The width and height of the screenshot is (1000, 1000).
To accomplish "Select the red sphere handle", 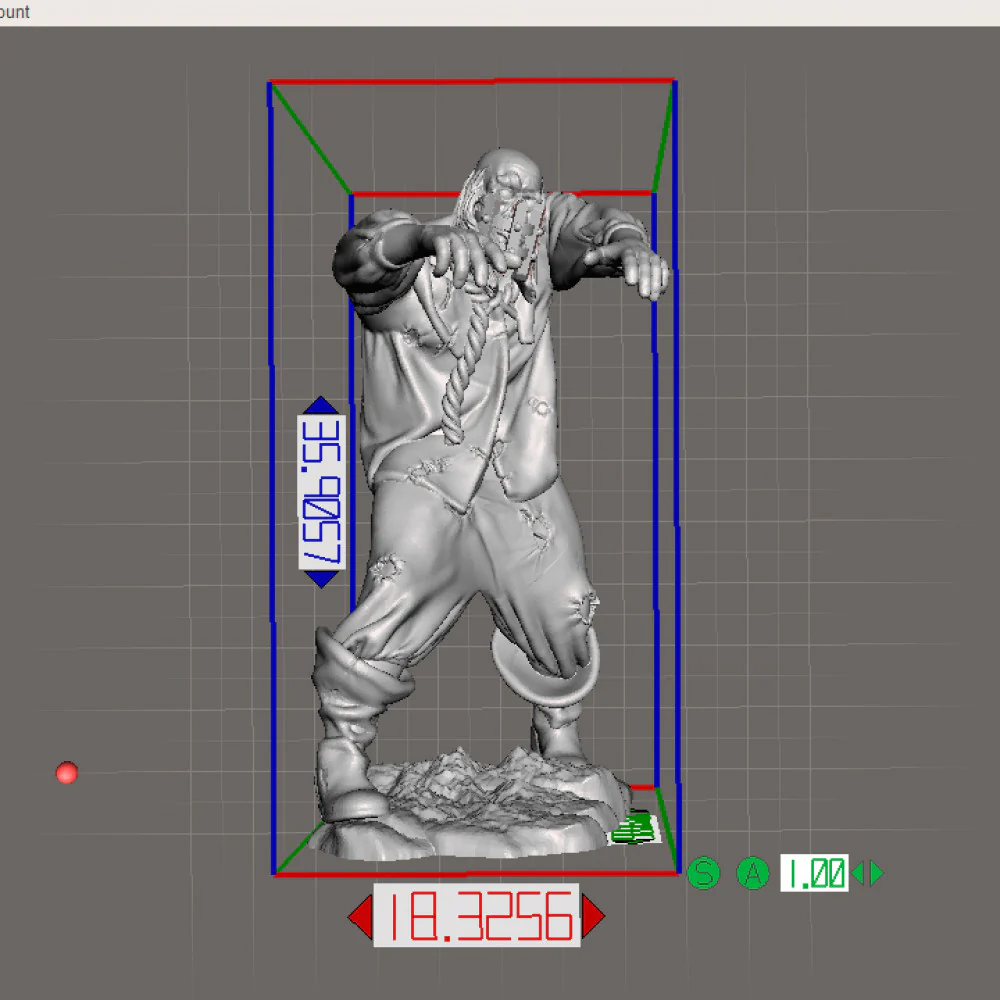I will (66, 772).
